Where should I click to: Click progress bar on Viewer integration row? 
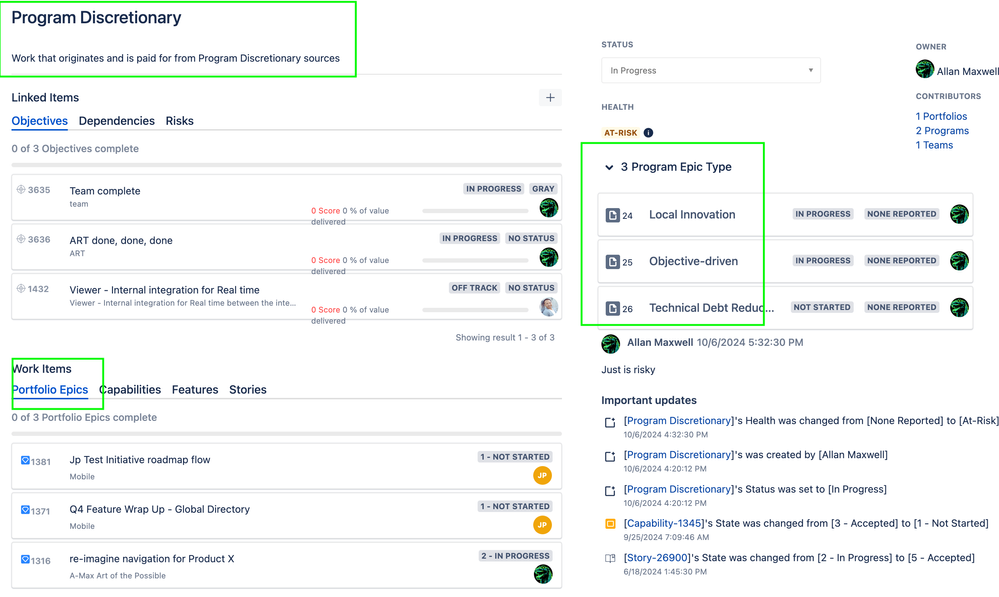475,310
